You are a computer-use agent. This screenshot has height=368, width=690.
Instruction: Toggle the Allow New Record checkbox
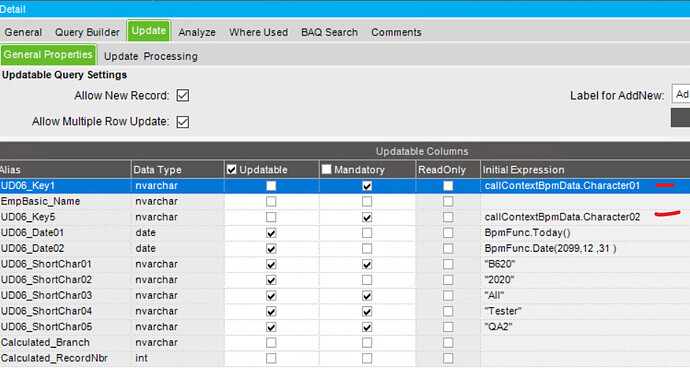tap(183, 95)
